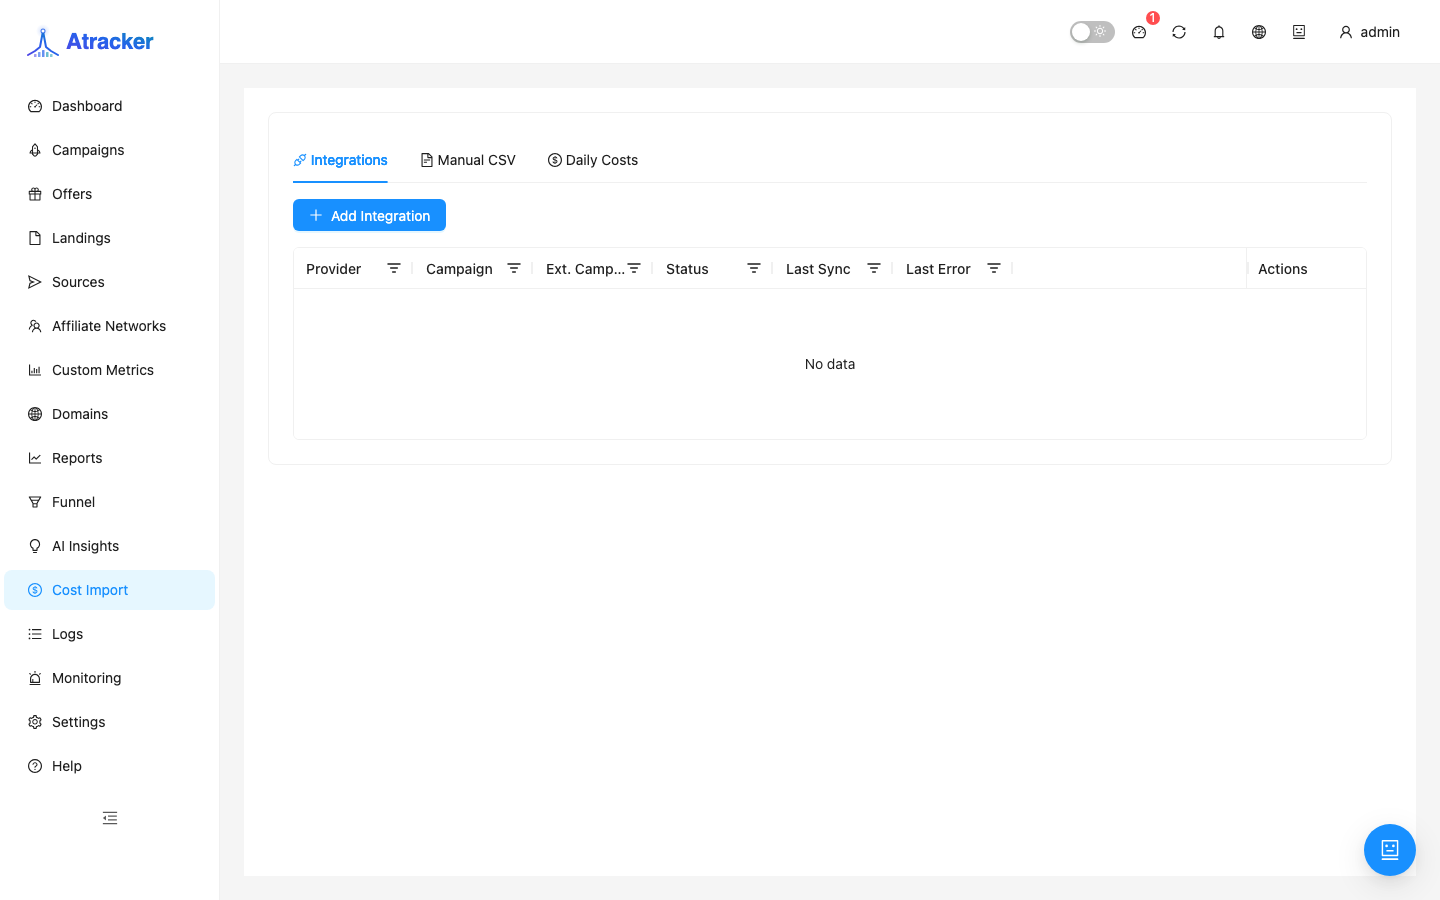Open the language globe icon
This screenshot has height=900, width=1440.
coord(1259,32)
